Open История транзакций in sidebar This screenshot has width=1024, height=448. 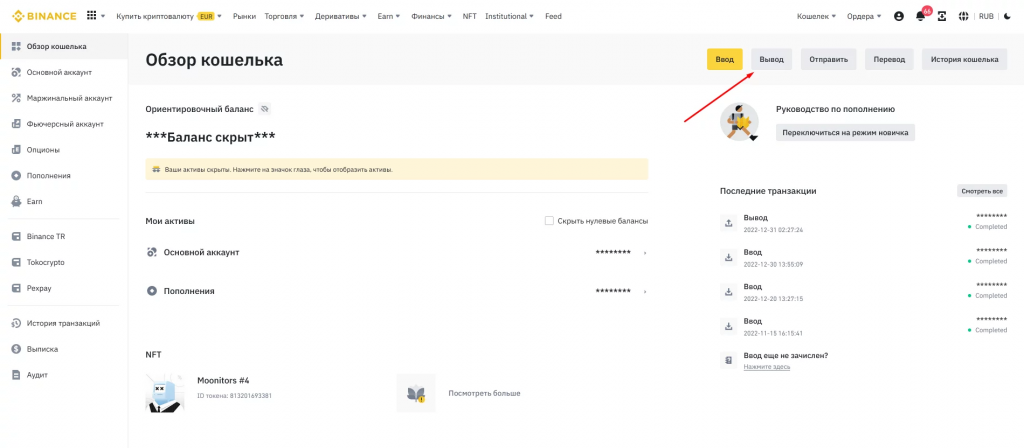62,323
